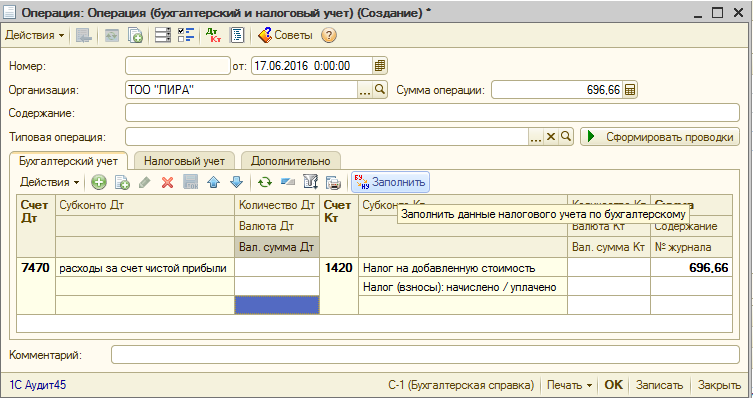This screenshot has width=753, height=398.
Task: Open calendar picker next to date field
Action: 380,66
